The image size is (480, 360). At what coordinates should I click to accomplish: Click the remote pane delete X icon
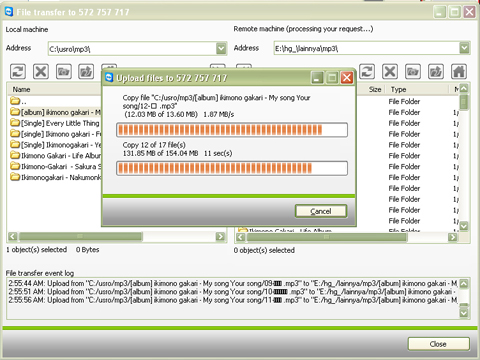[x=390, y=72]
